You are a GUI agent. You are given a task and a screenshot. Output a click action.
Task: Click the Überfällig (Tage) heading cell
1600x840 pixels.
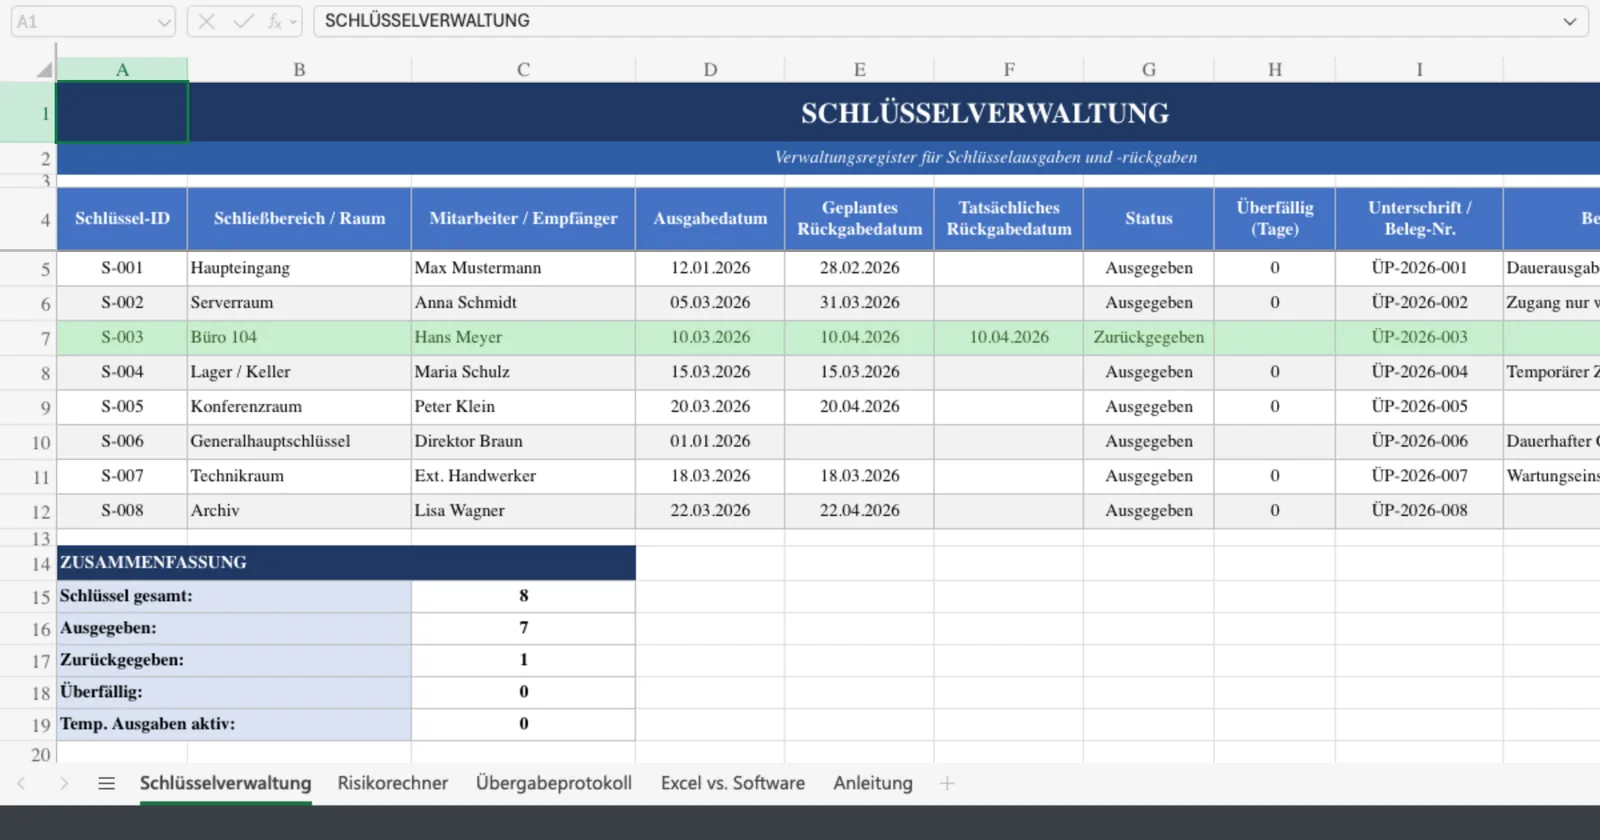pyautogui.click(x=1275, y=218)
